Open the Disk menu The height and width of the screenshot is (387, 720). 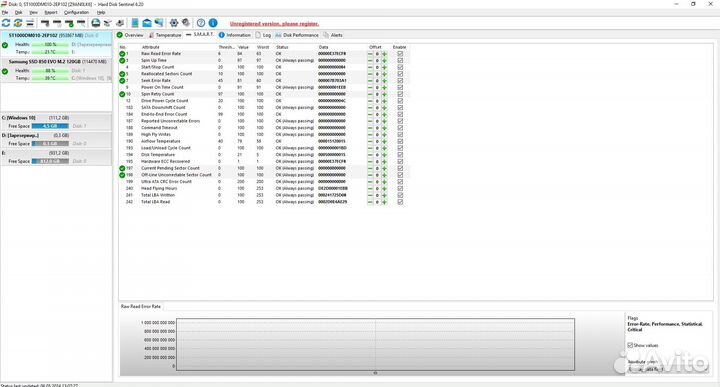click(x=18, y=12)
